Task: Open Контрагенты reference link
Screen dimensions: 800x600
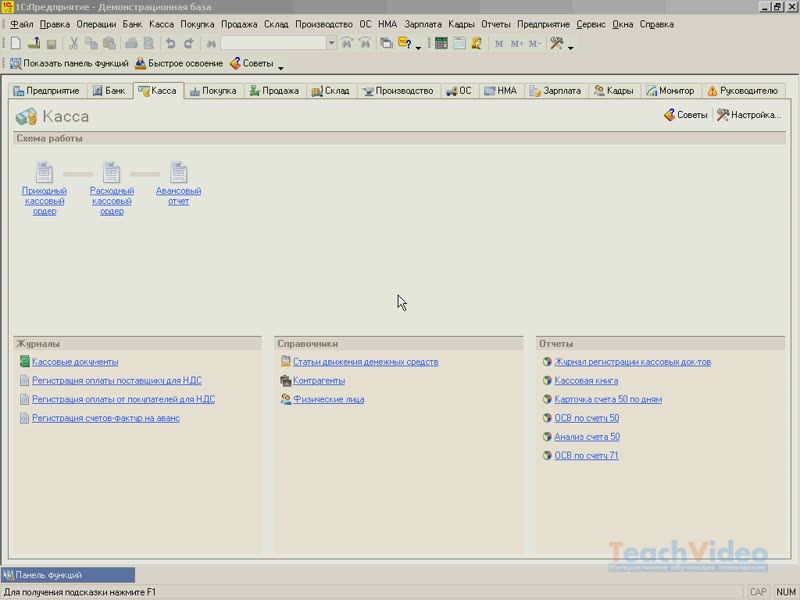Action: 318,381
